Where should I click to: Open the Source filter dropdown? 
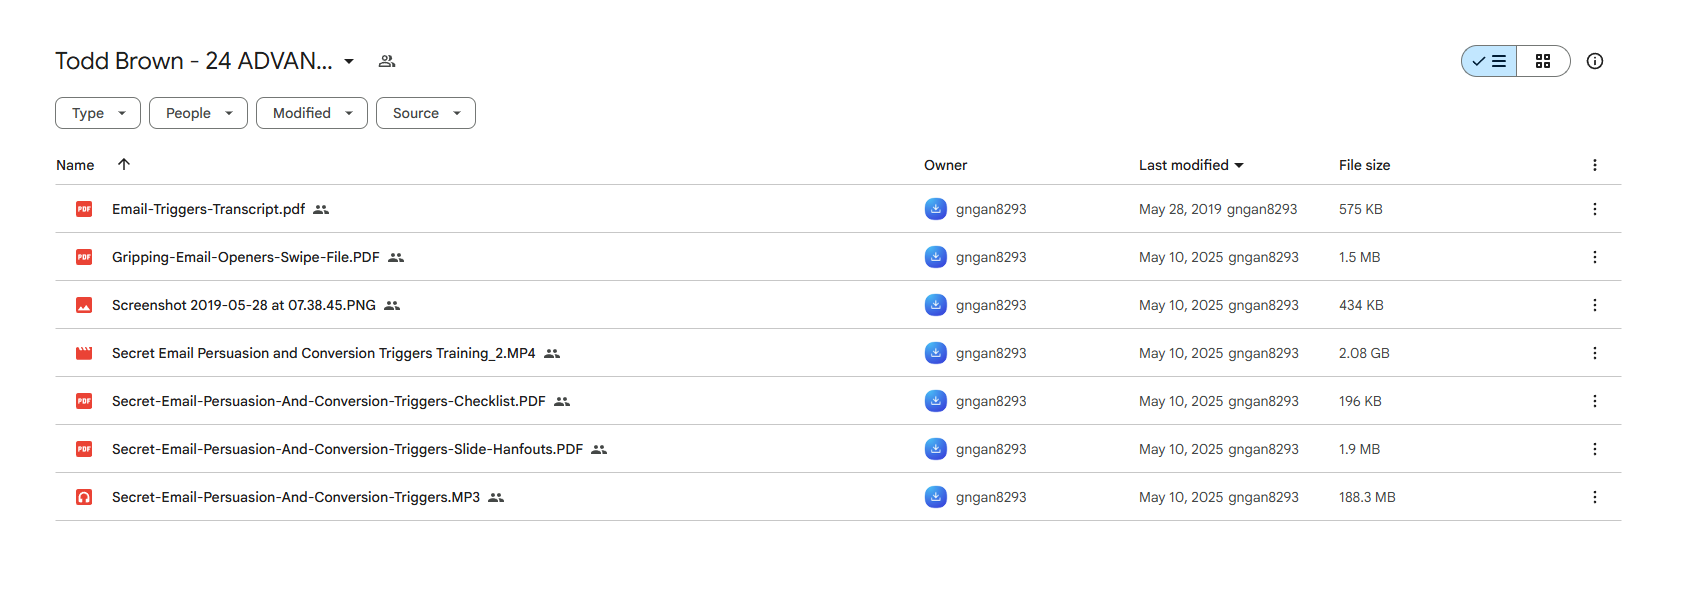(426, 113)
